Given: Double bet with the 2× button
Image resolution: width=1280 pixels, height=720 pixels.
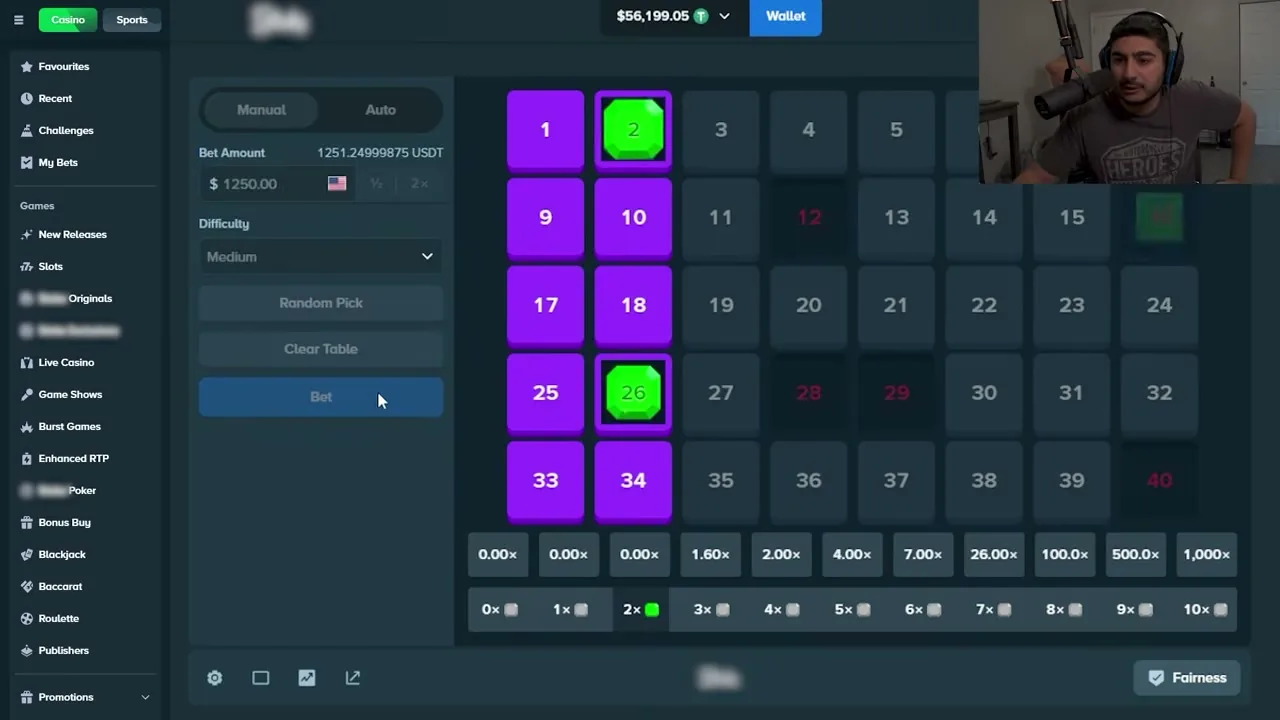Looking at the screenshot, I should pyautogui.click(x=419, y=184).
